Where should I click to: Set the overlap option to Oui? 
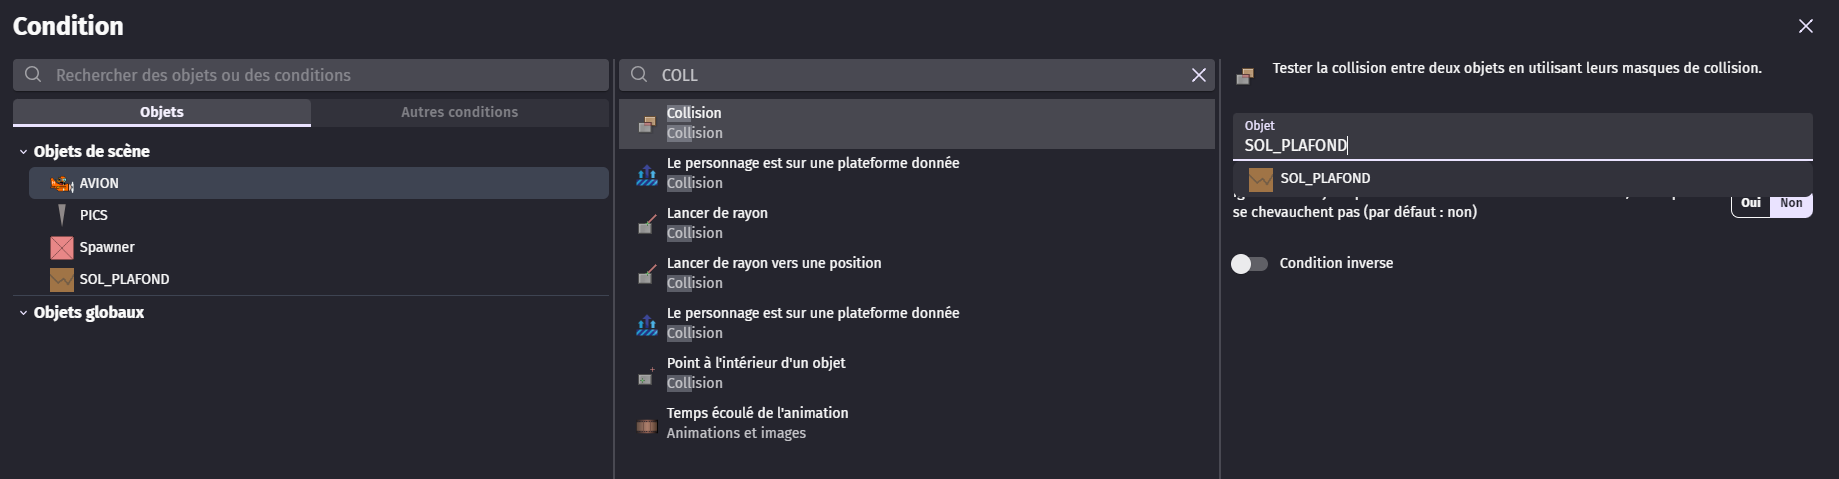coord(1751,203)
